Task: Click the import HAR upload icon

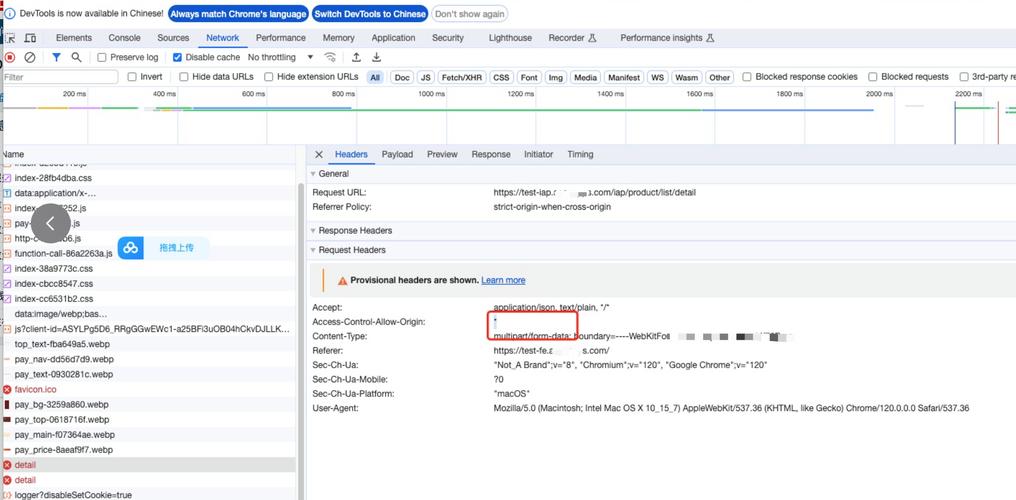Action: [356, 58]
